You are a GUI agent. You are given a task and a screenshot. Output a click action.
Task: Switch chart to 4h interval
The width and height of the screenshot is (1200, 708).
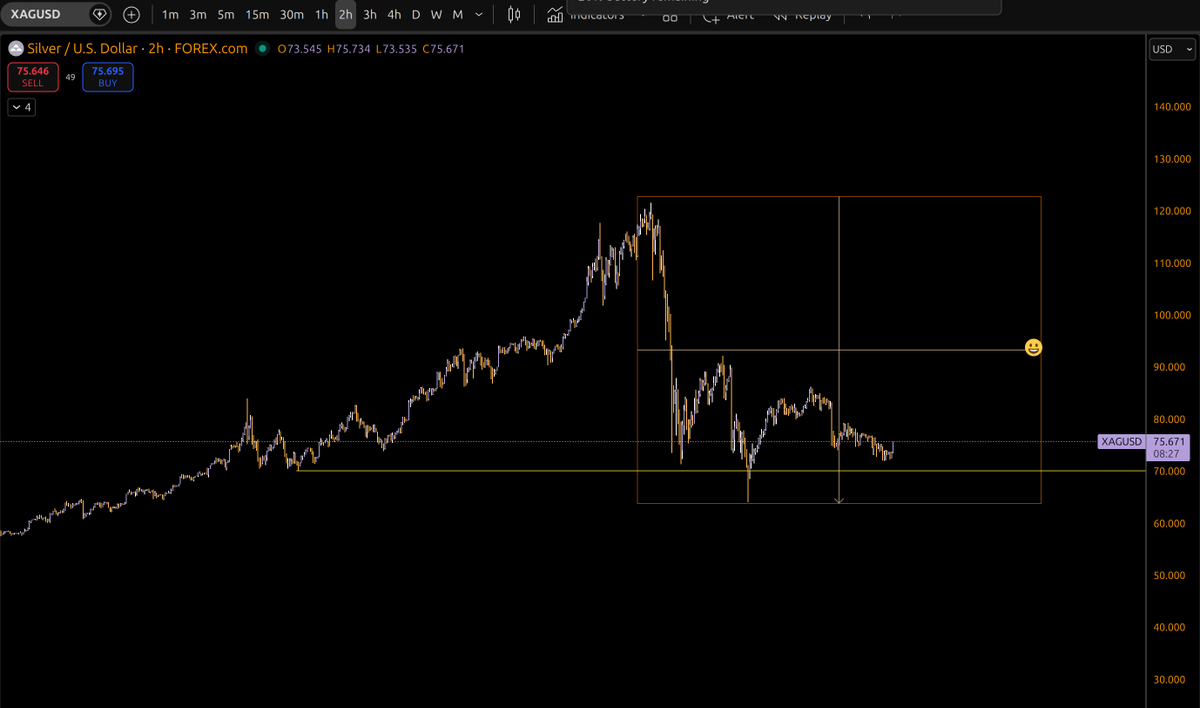(x=394, y=15)
